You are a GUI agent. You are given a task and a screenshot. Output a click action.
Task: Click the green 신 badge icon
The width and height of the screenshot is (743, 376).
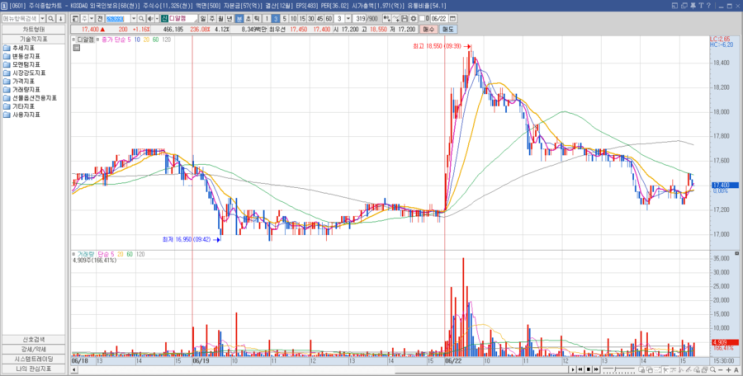[164, 18]
